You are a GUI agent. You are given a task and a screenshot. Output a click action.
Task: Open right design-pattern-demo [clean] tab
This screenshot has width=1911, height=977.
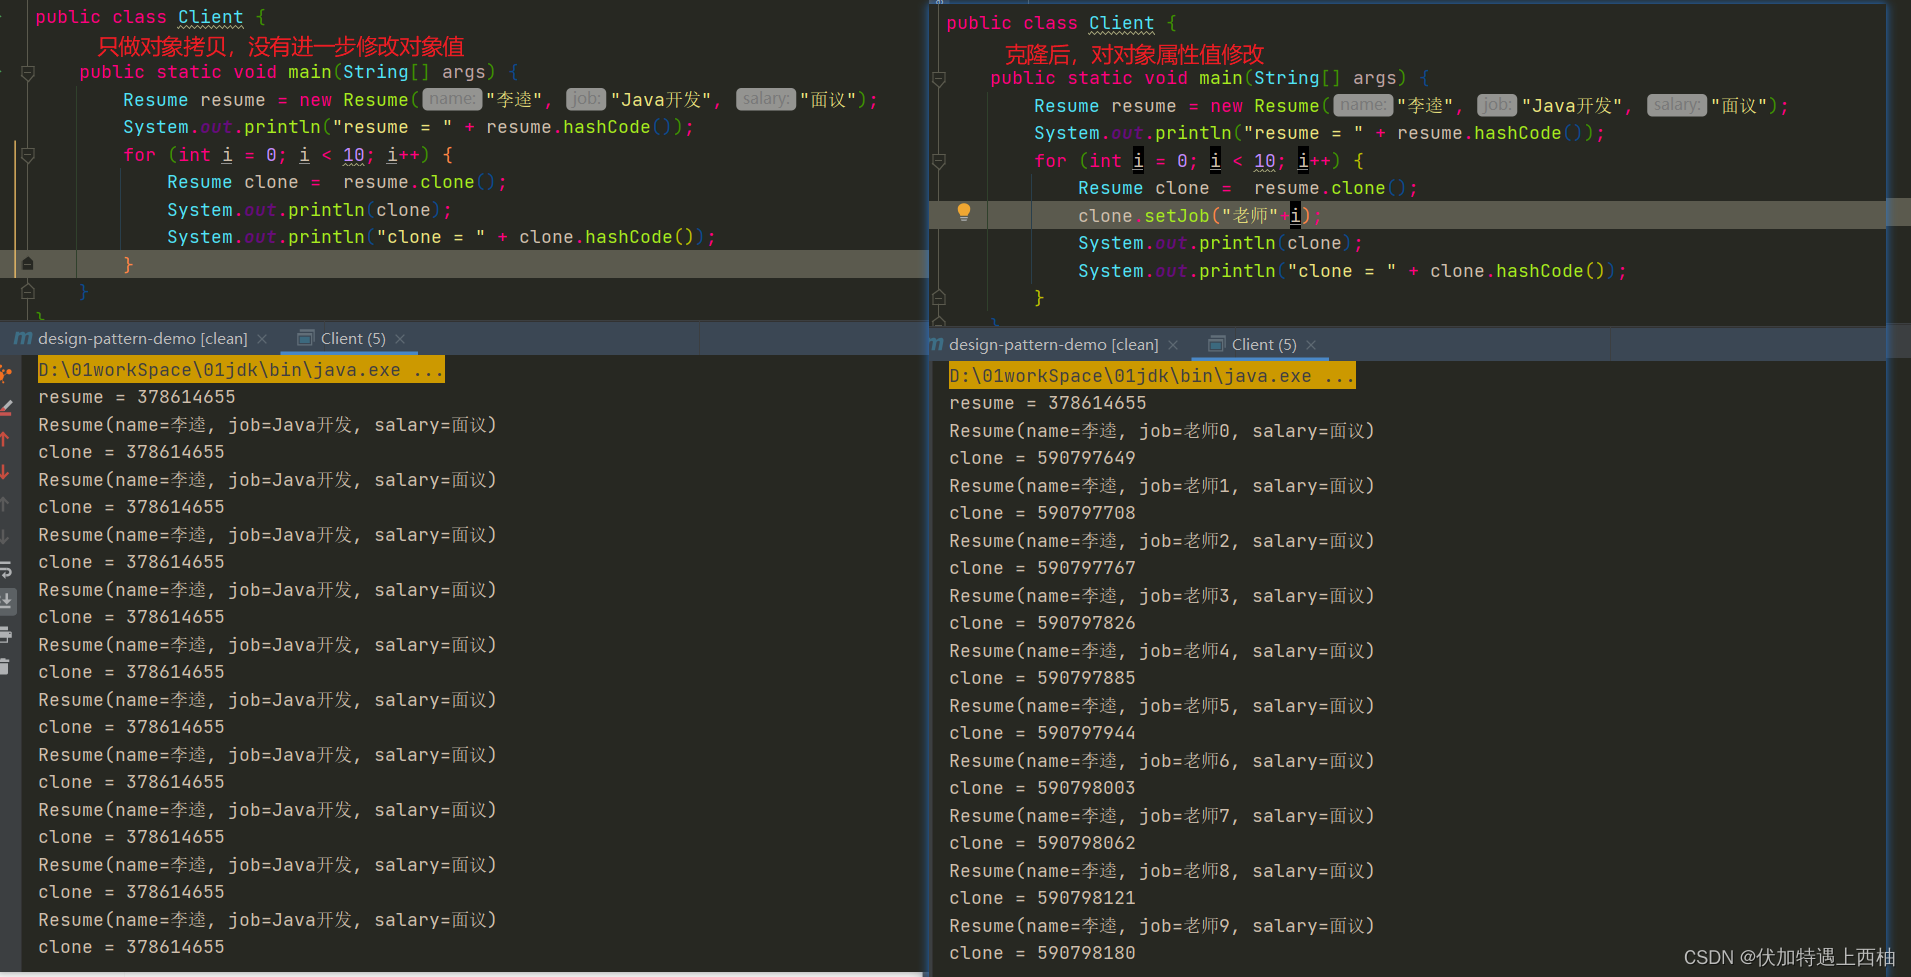click(1054, 345)
